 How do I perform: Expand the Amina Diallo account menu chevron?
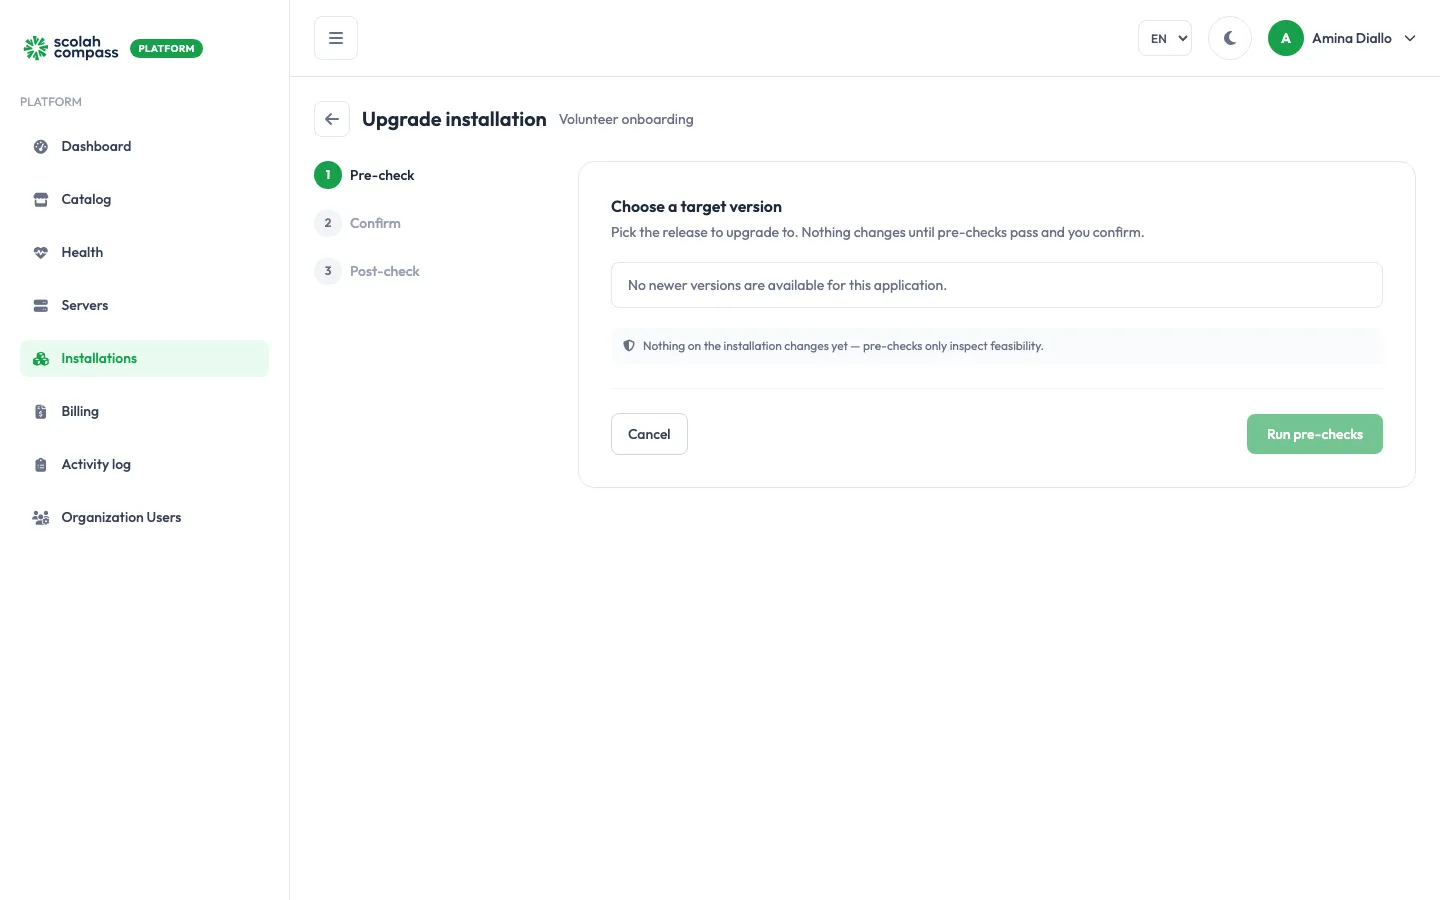1410,38
